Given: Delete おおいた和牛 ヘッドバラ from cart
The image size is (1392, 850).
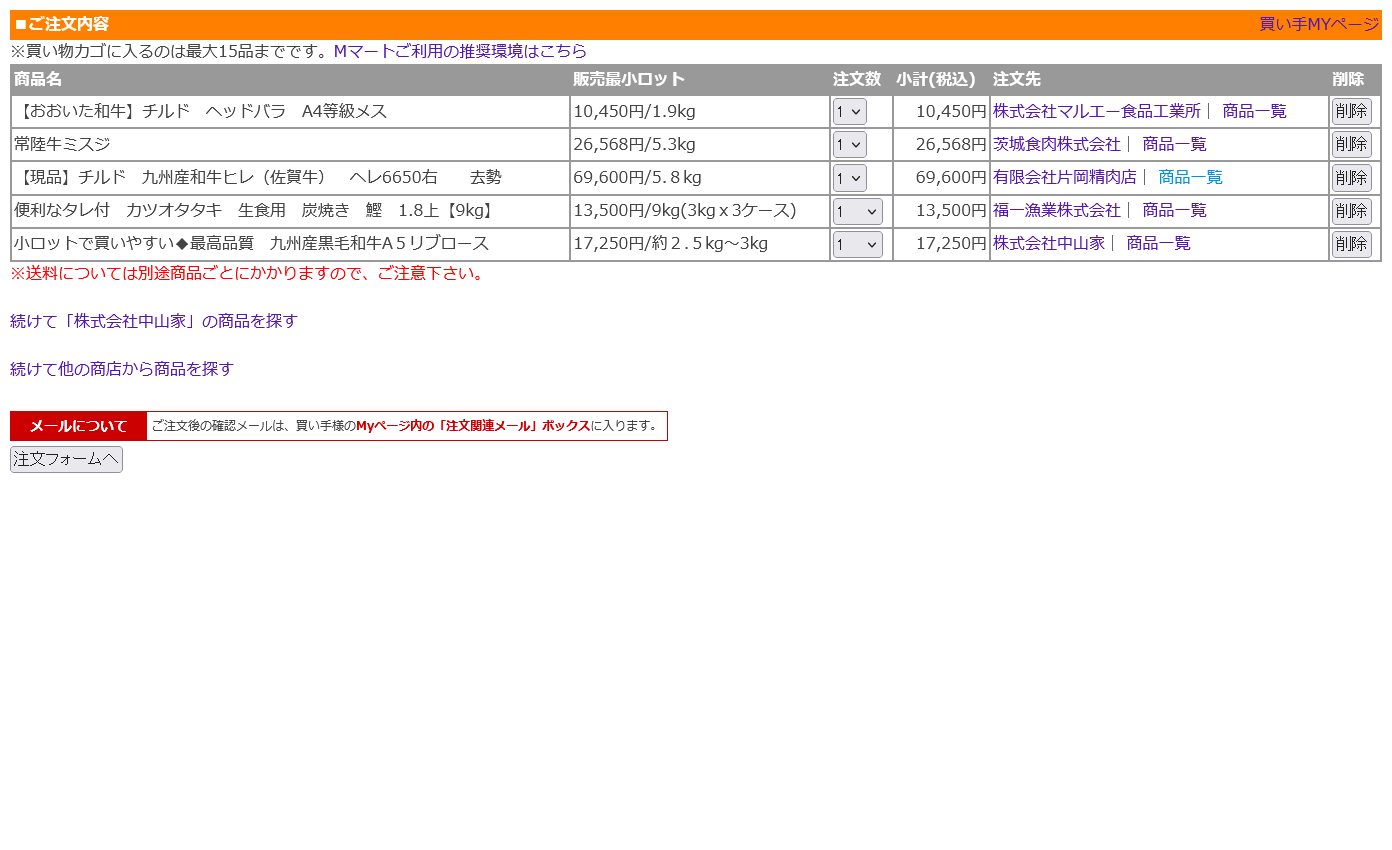Looking at the screenshot, I should (x=1350, y=112).
